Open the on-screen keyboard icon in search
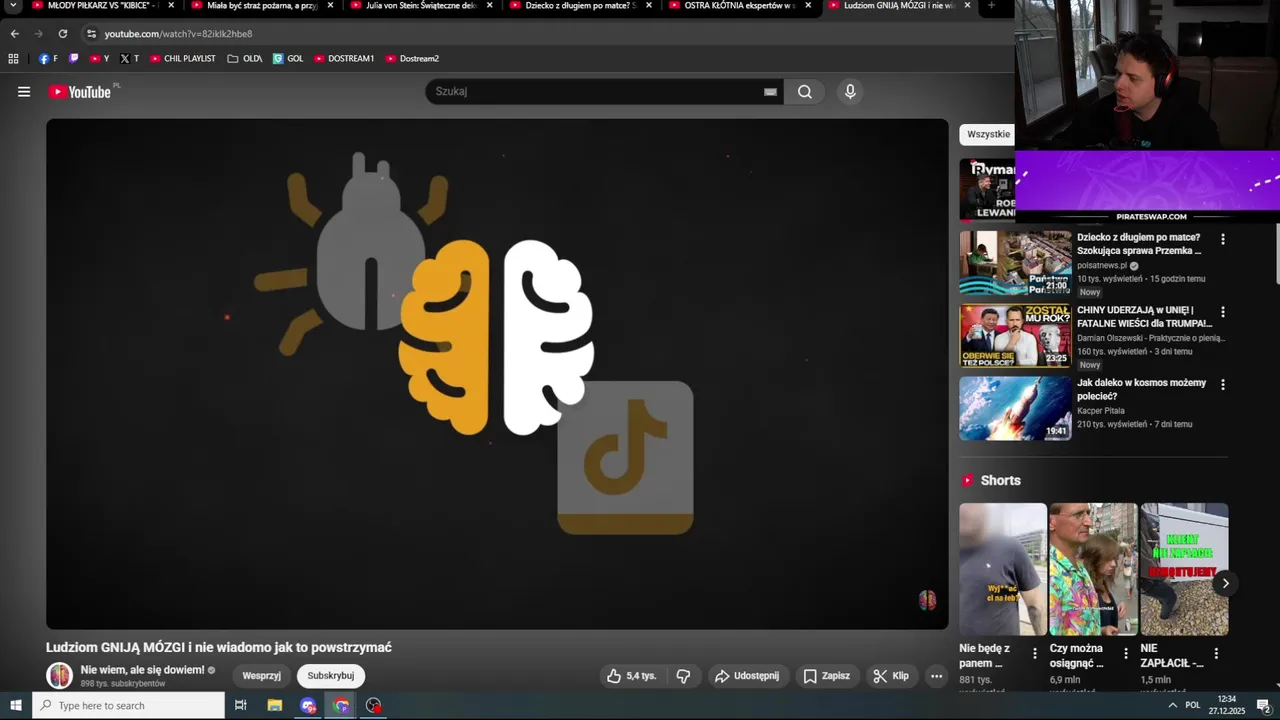1280x720 pixels. [770, 92]
